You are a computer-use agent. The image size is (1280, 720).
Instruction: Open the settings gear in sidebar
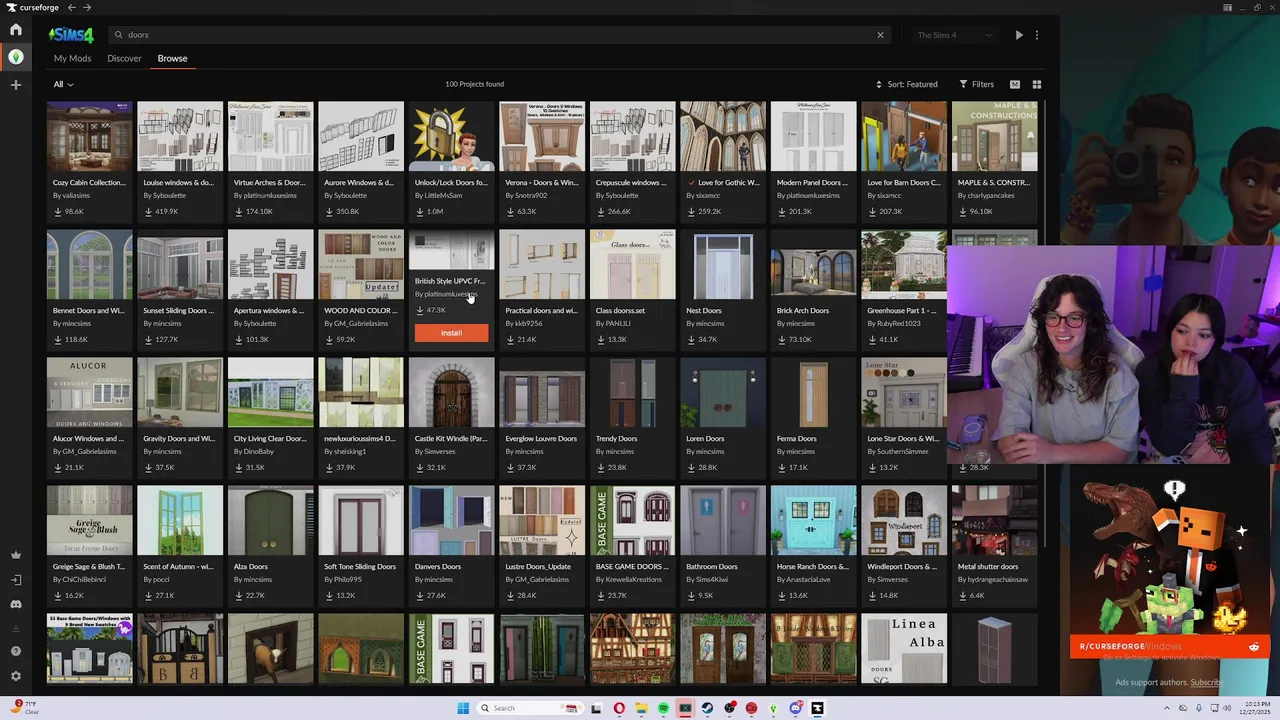coord(16,676)
